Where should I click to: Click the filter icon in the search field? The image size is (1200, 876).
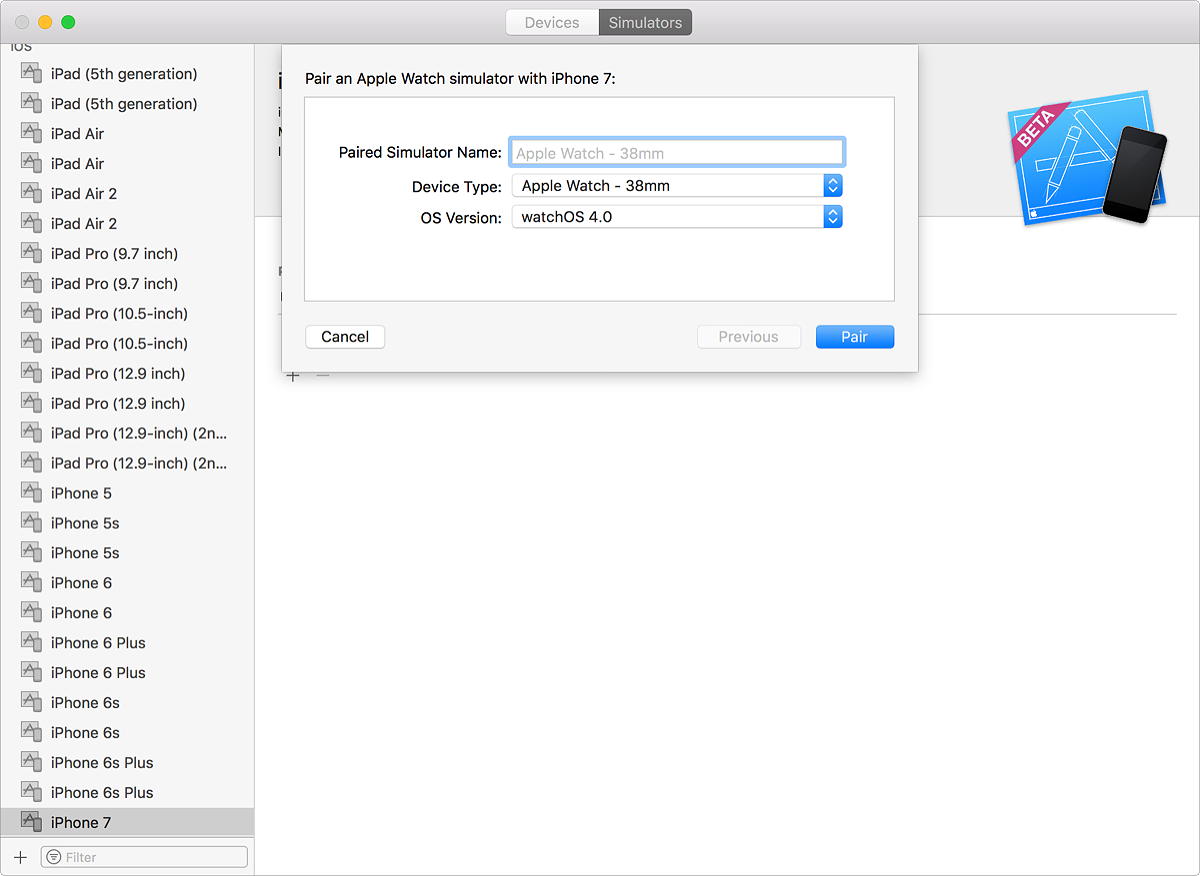[x=54, y=857]
